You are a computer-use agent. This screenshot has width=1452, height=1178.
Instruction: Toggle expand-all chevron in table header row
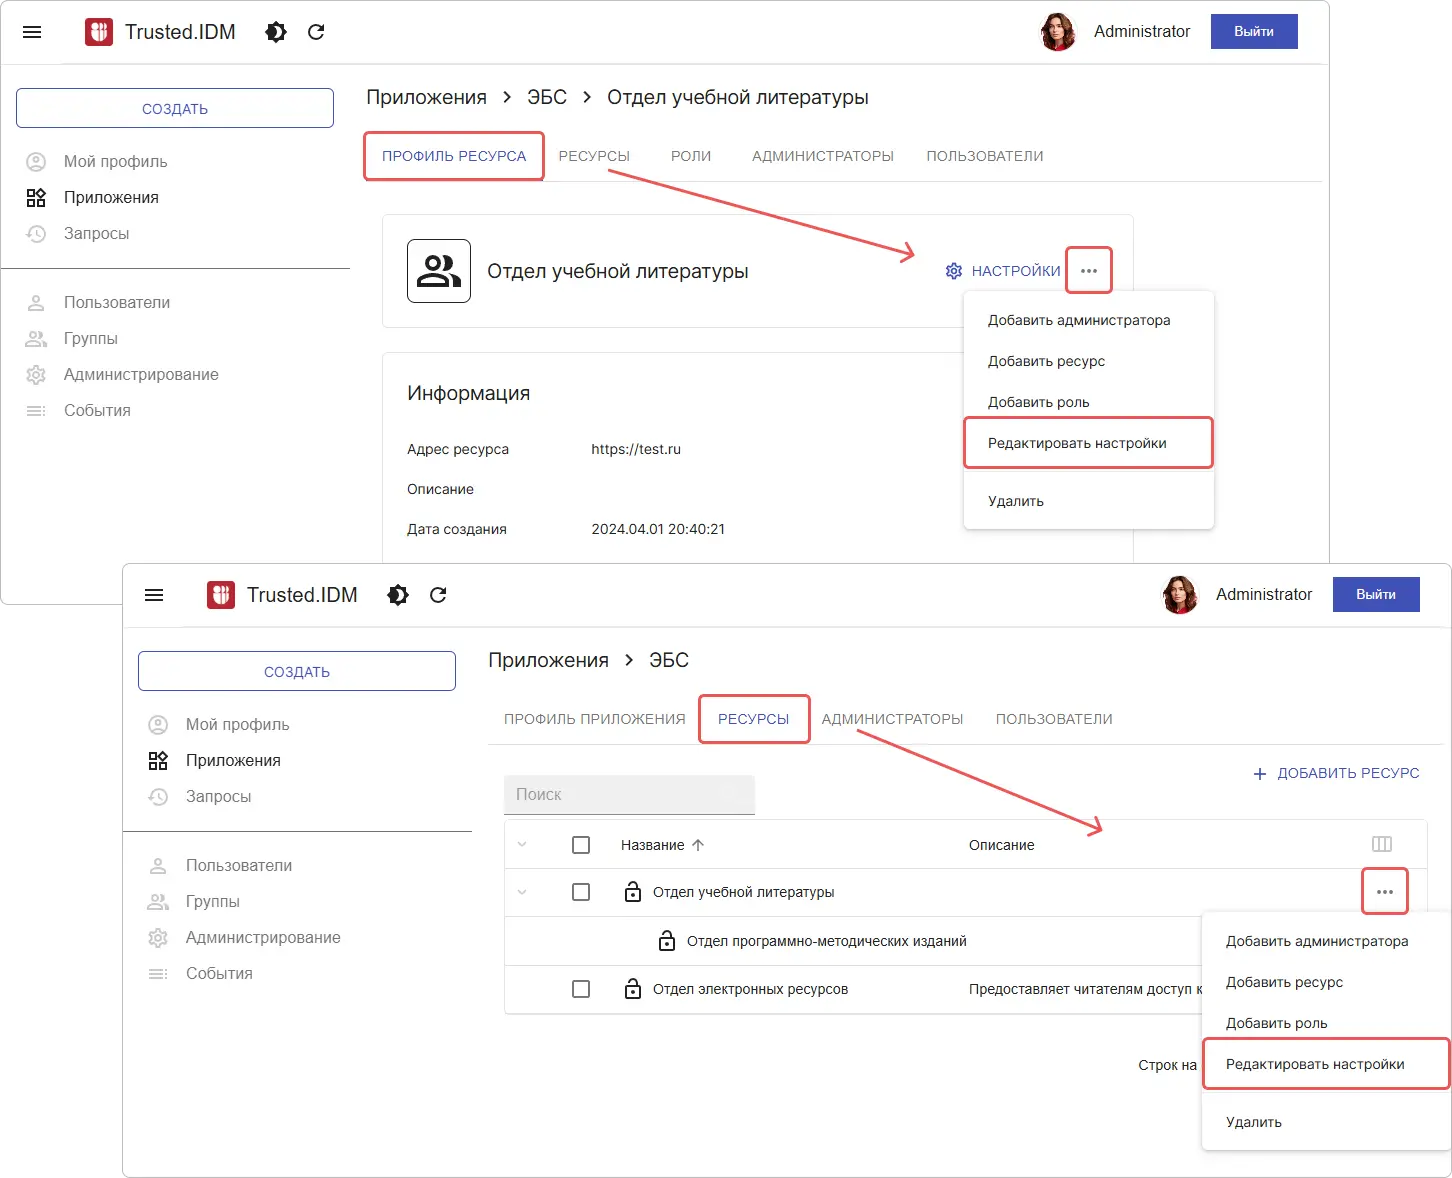[522, 845]
